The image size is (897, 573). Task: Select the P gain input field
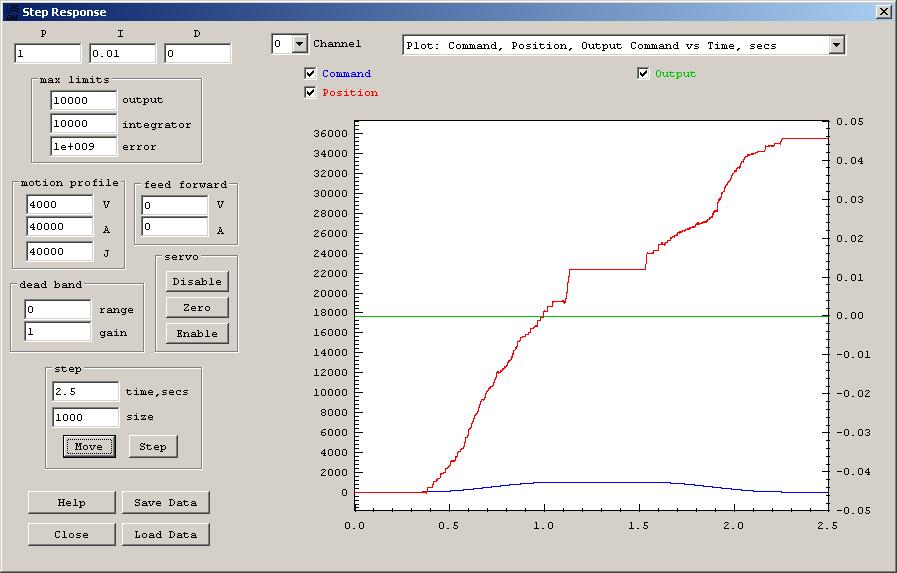(47, 53)
